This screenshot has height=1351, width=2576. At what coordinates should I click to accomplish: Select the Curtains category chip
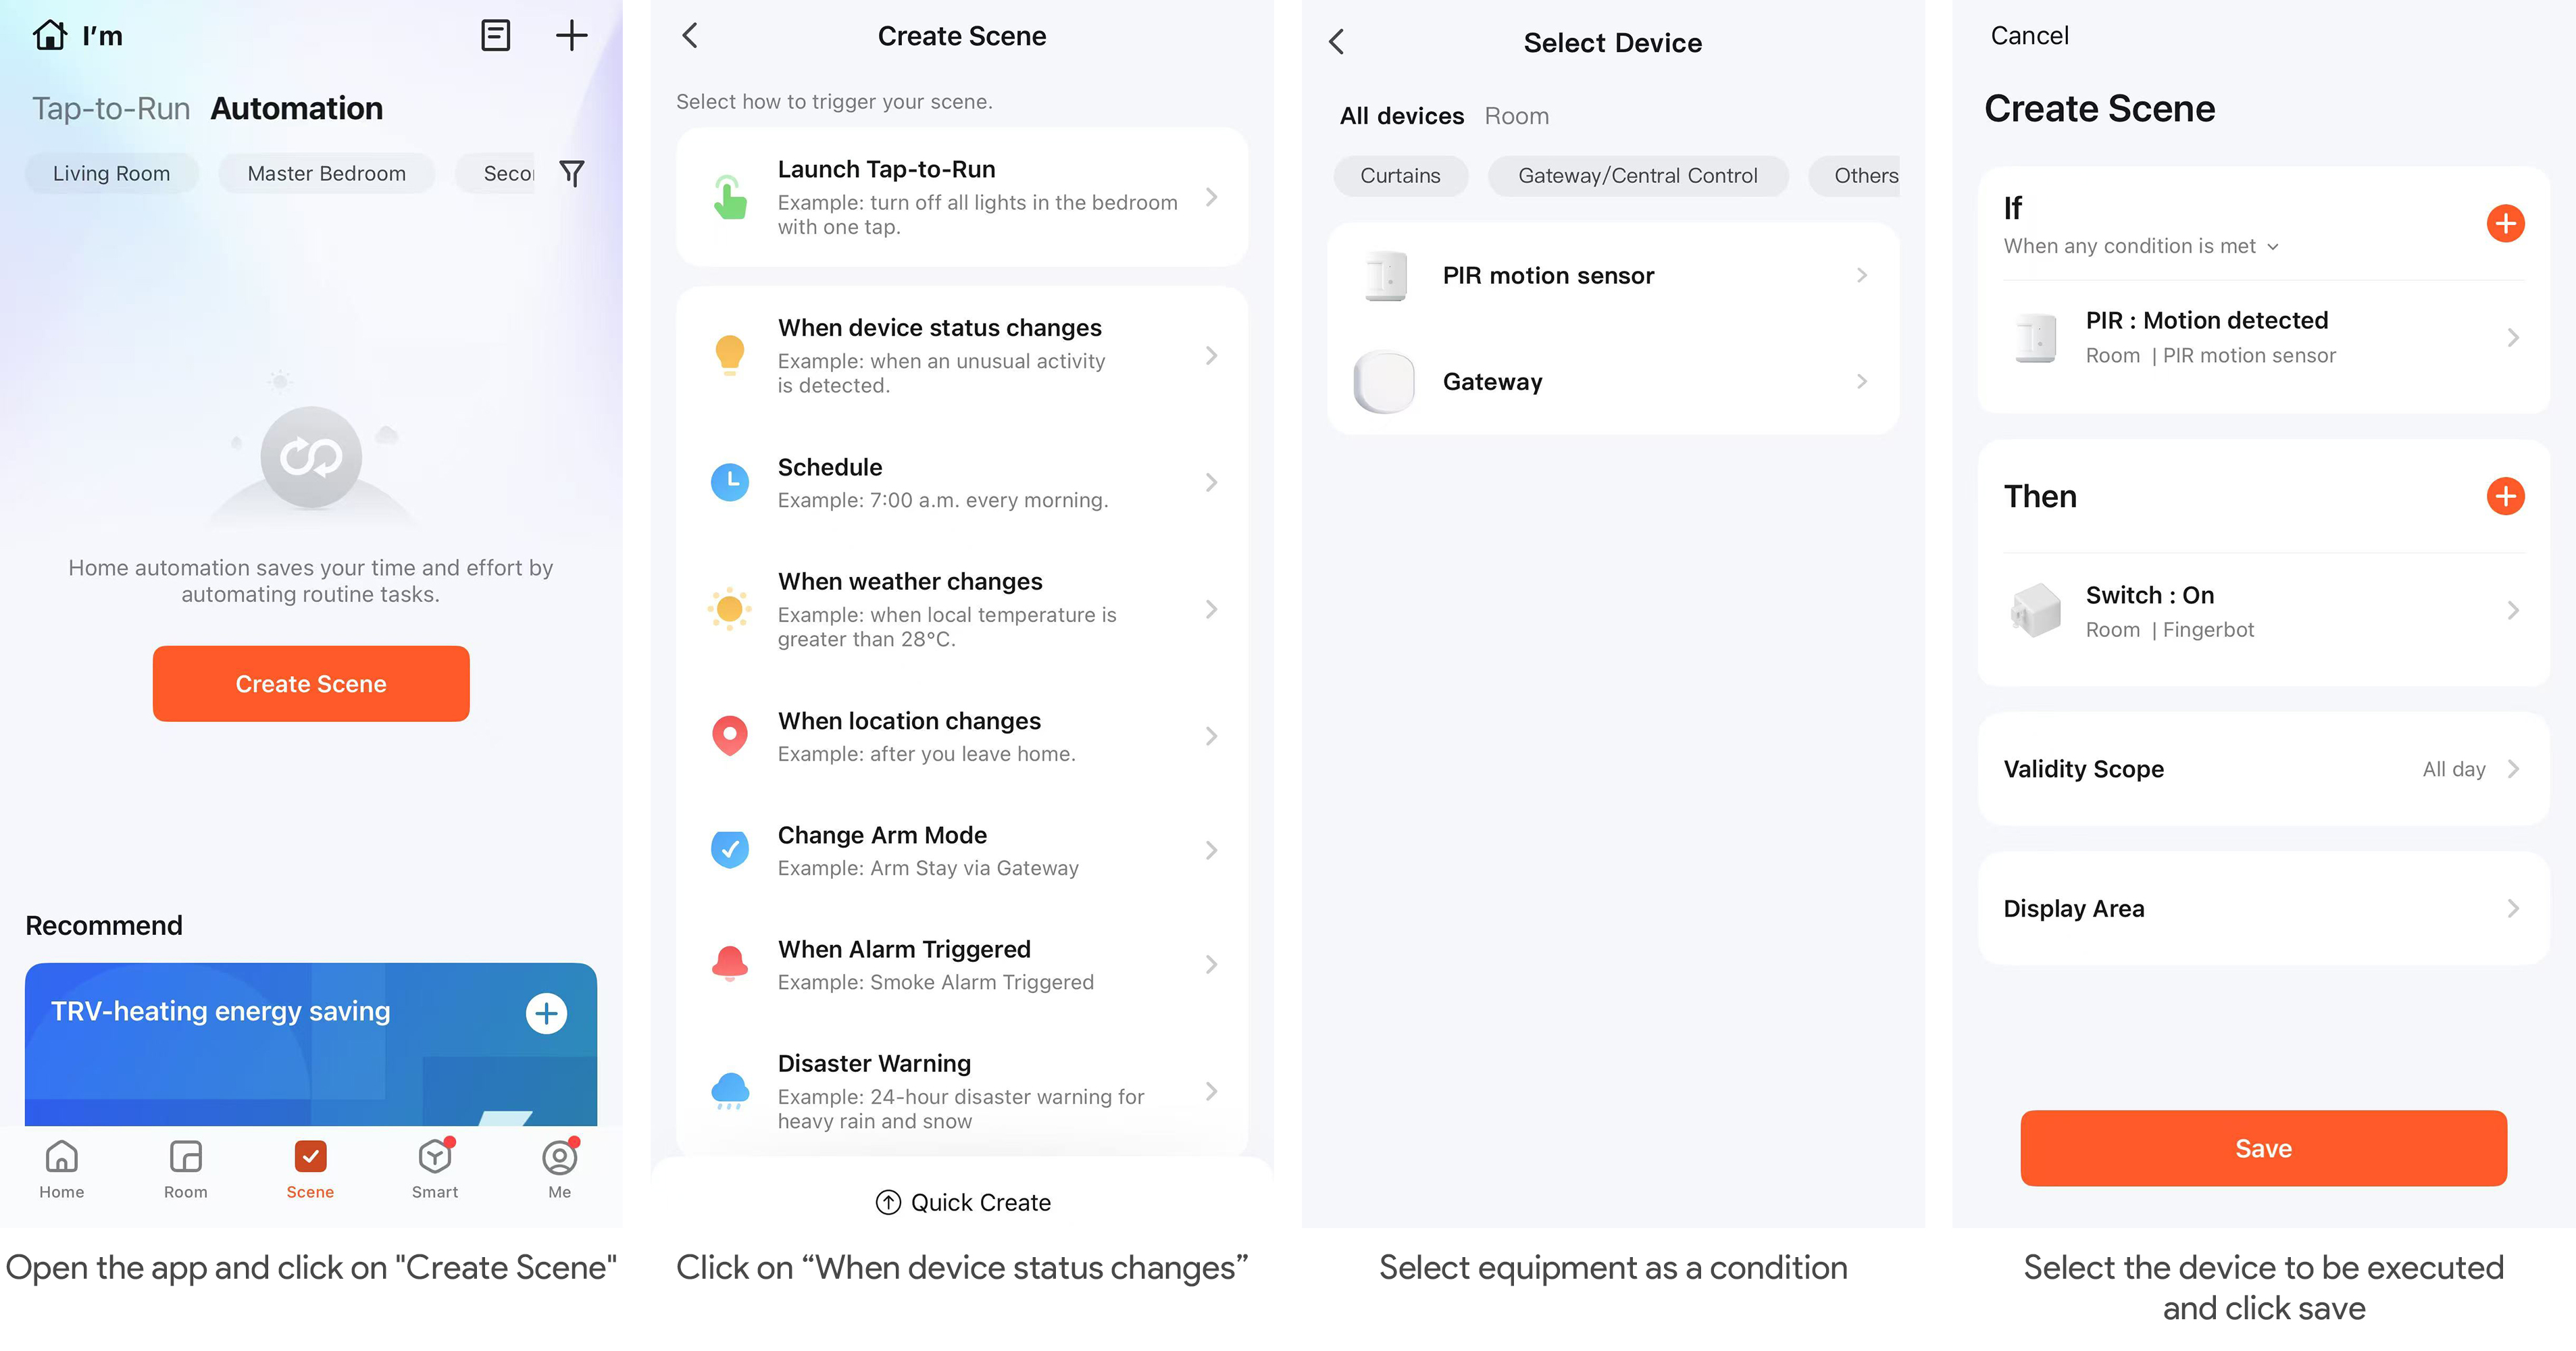(x=1400, y=176)
